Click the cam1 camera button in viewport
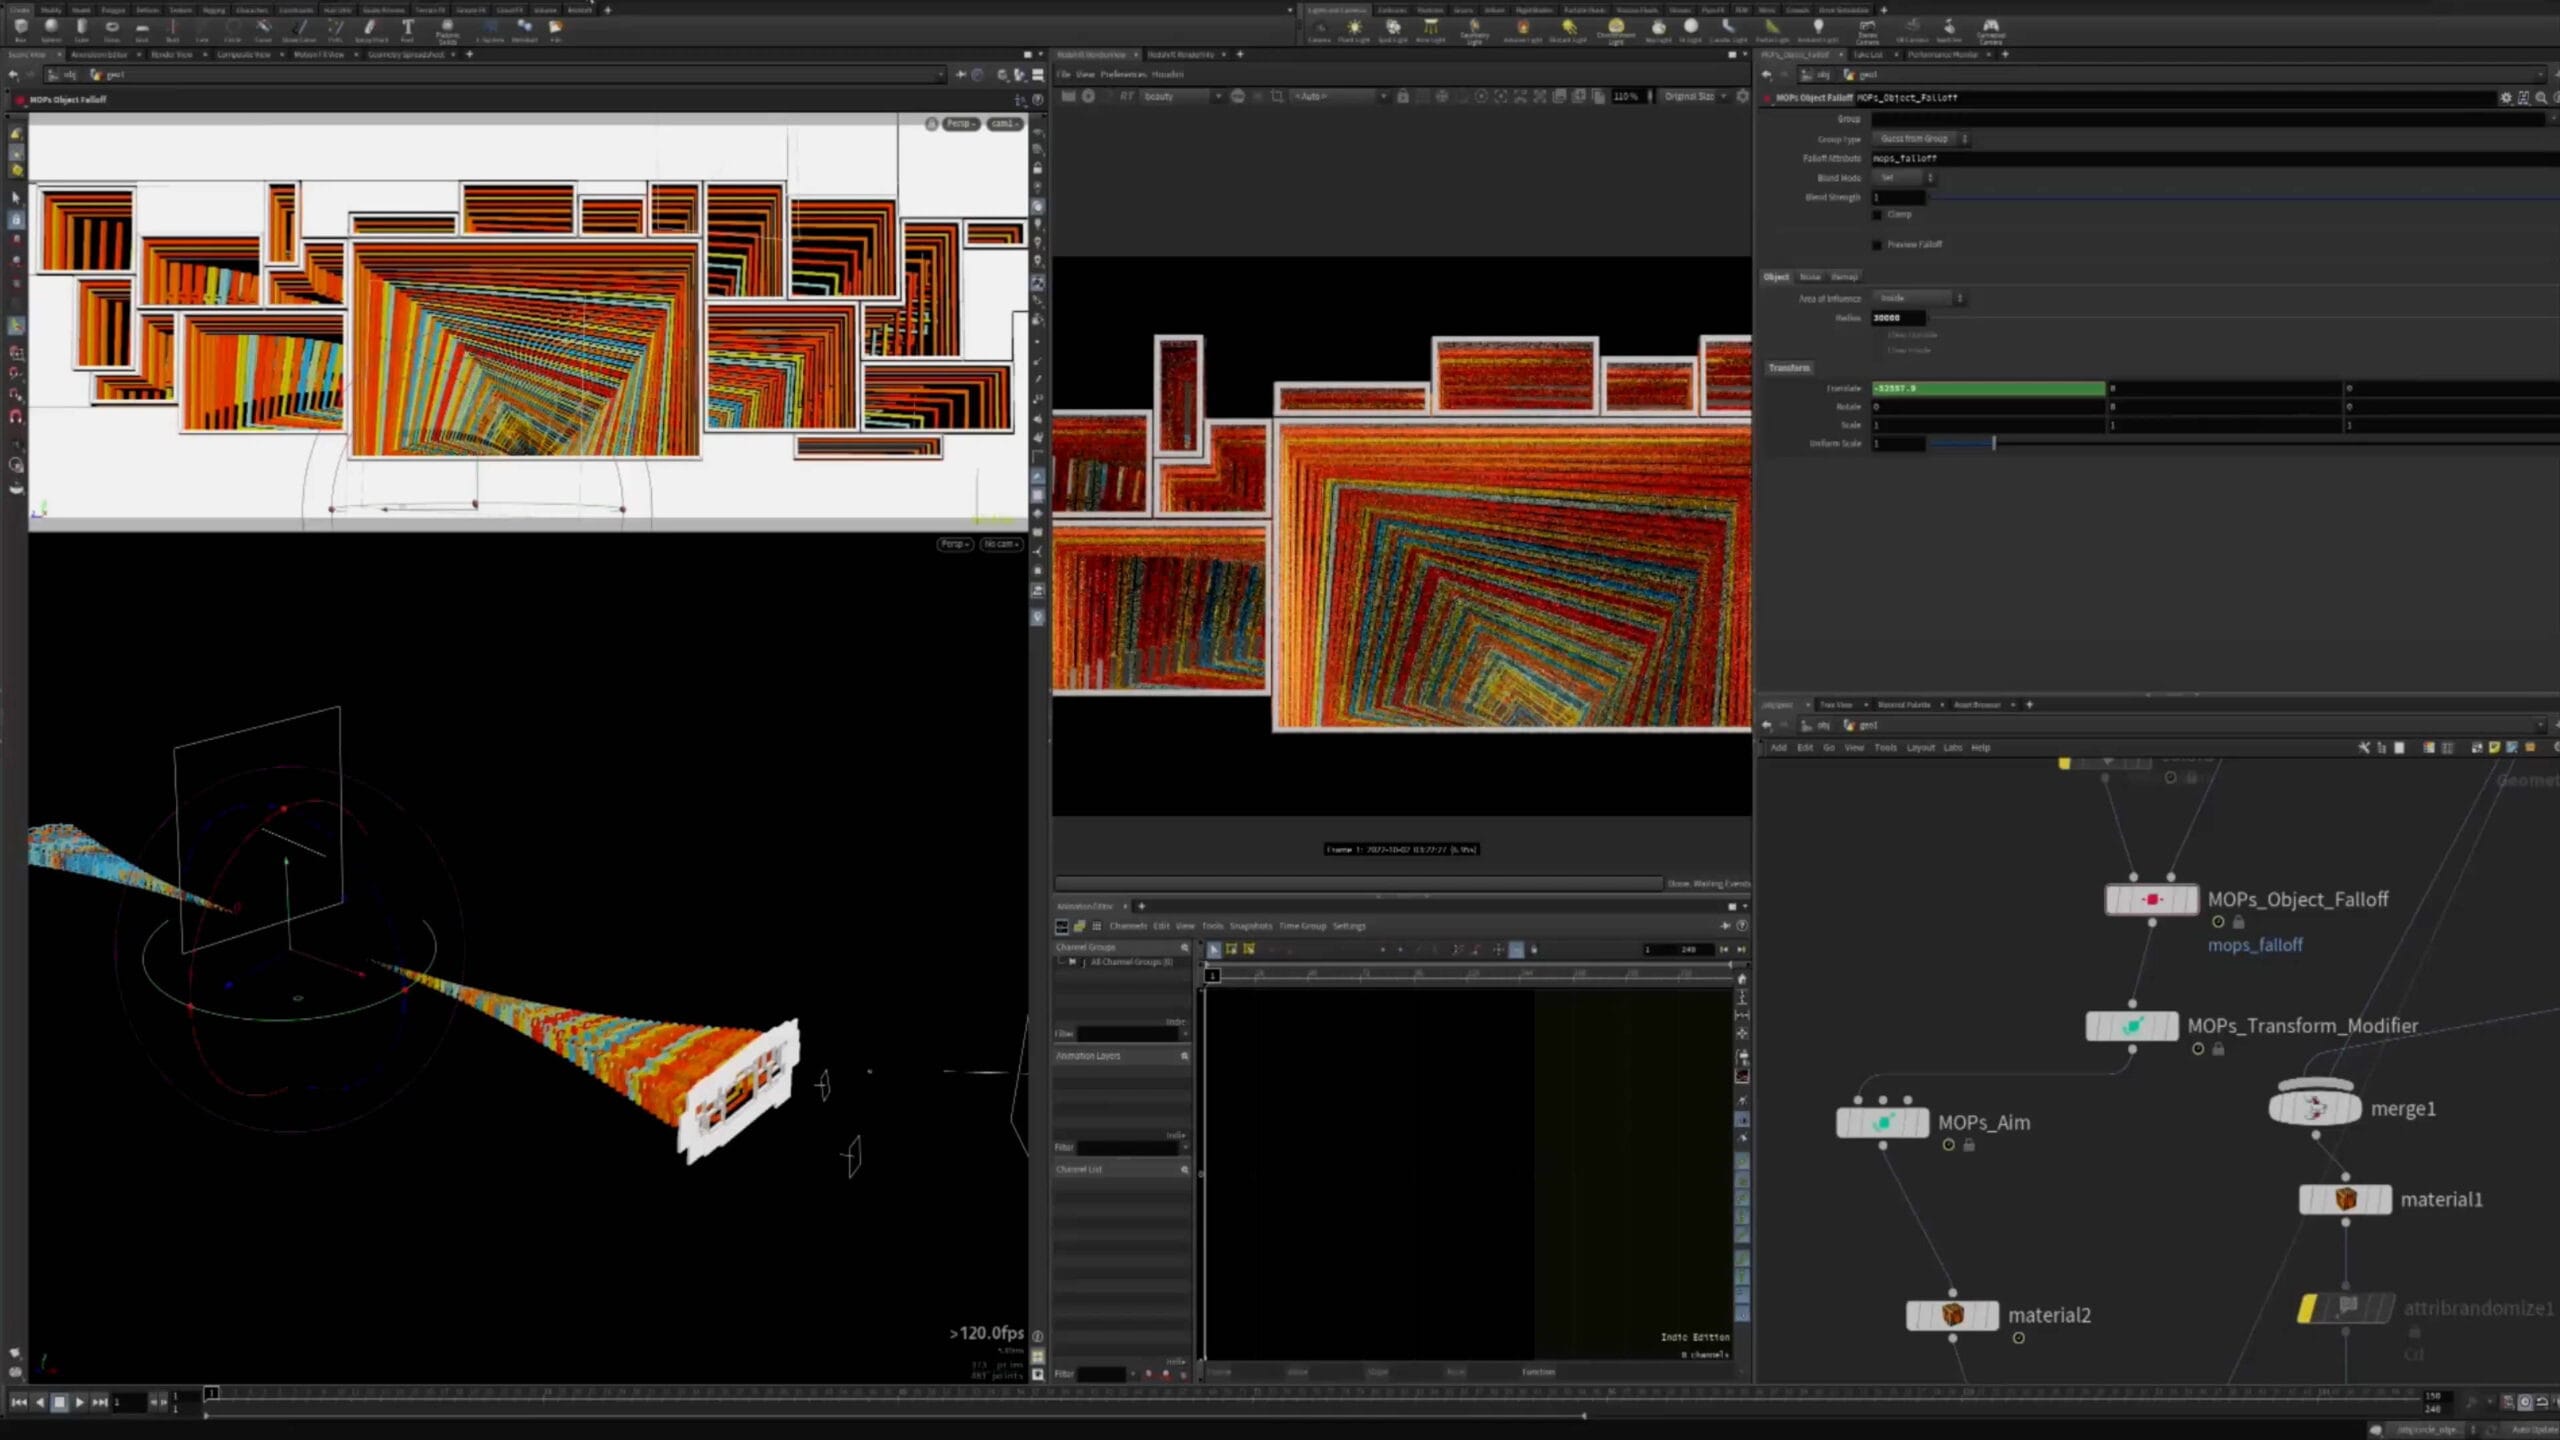 pos(1003,124)
